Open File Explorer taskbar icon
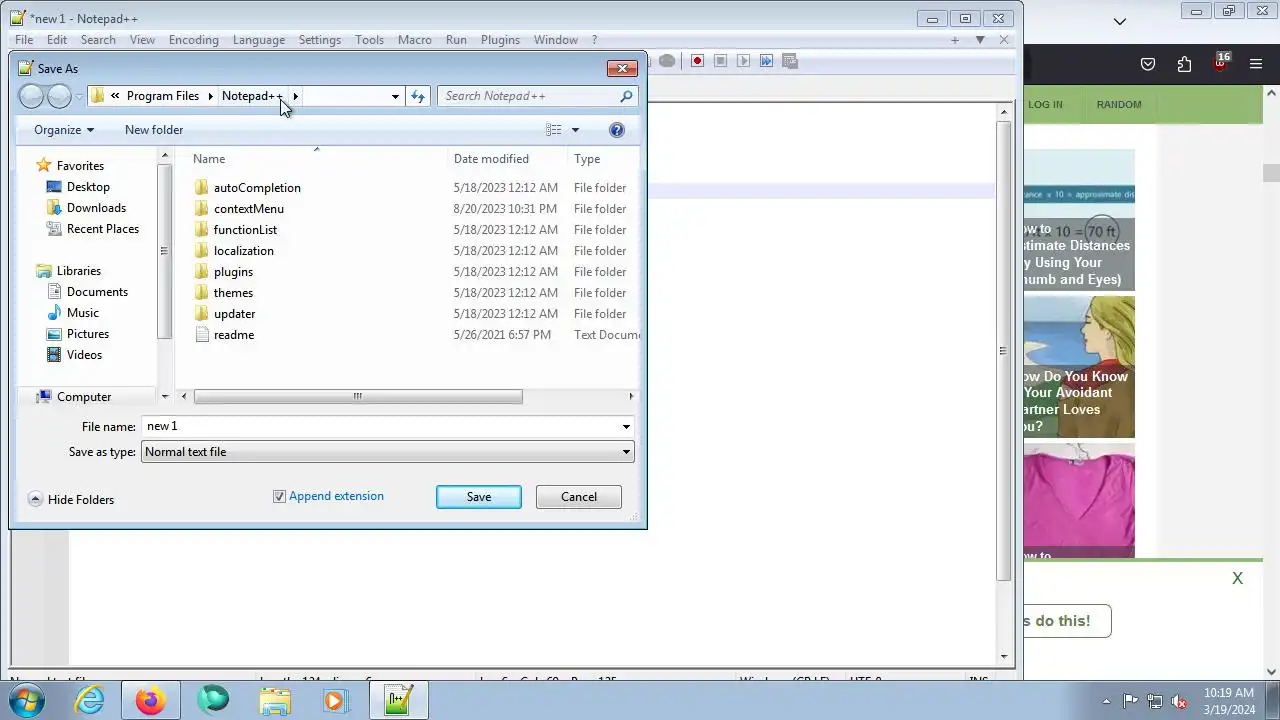1280x720 pixels. tap(274, 701)
